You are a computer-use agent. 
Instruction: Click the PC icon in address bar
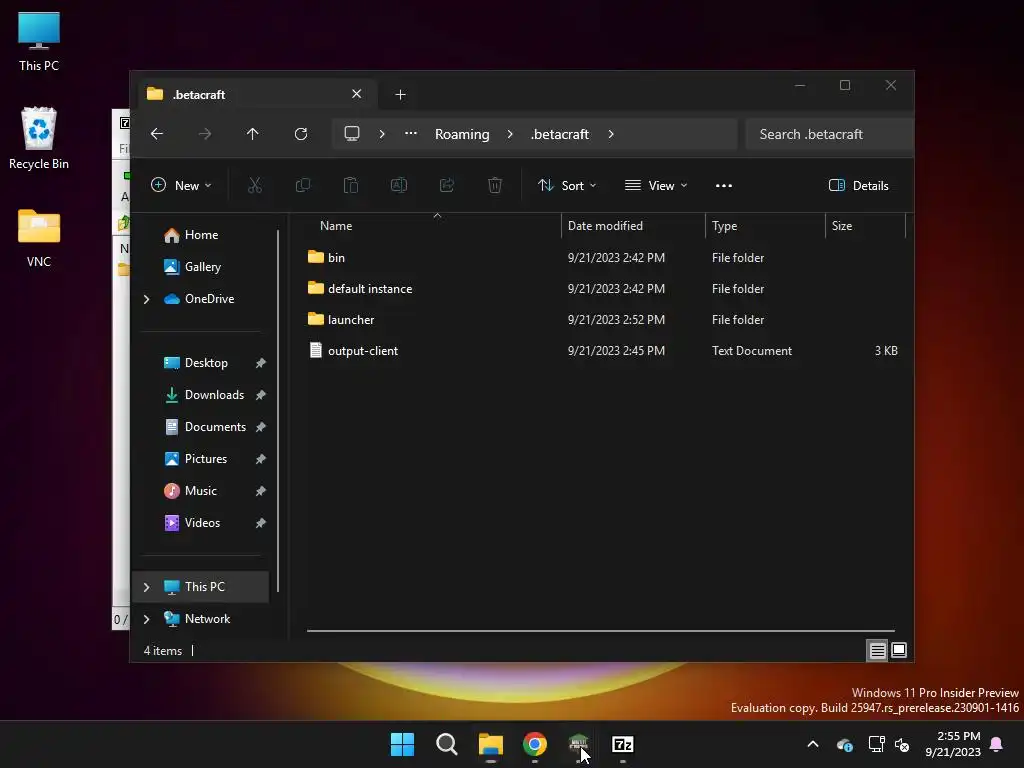352,134
